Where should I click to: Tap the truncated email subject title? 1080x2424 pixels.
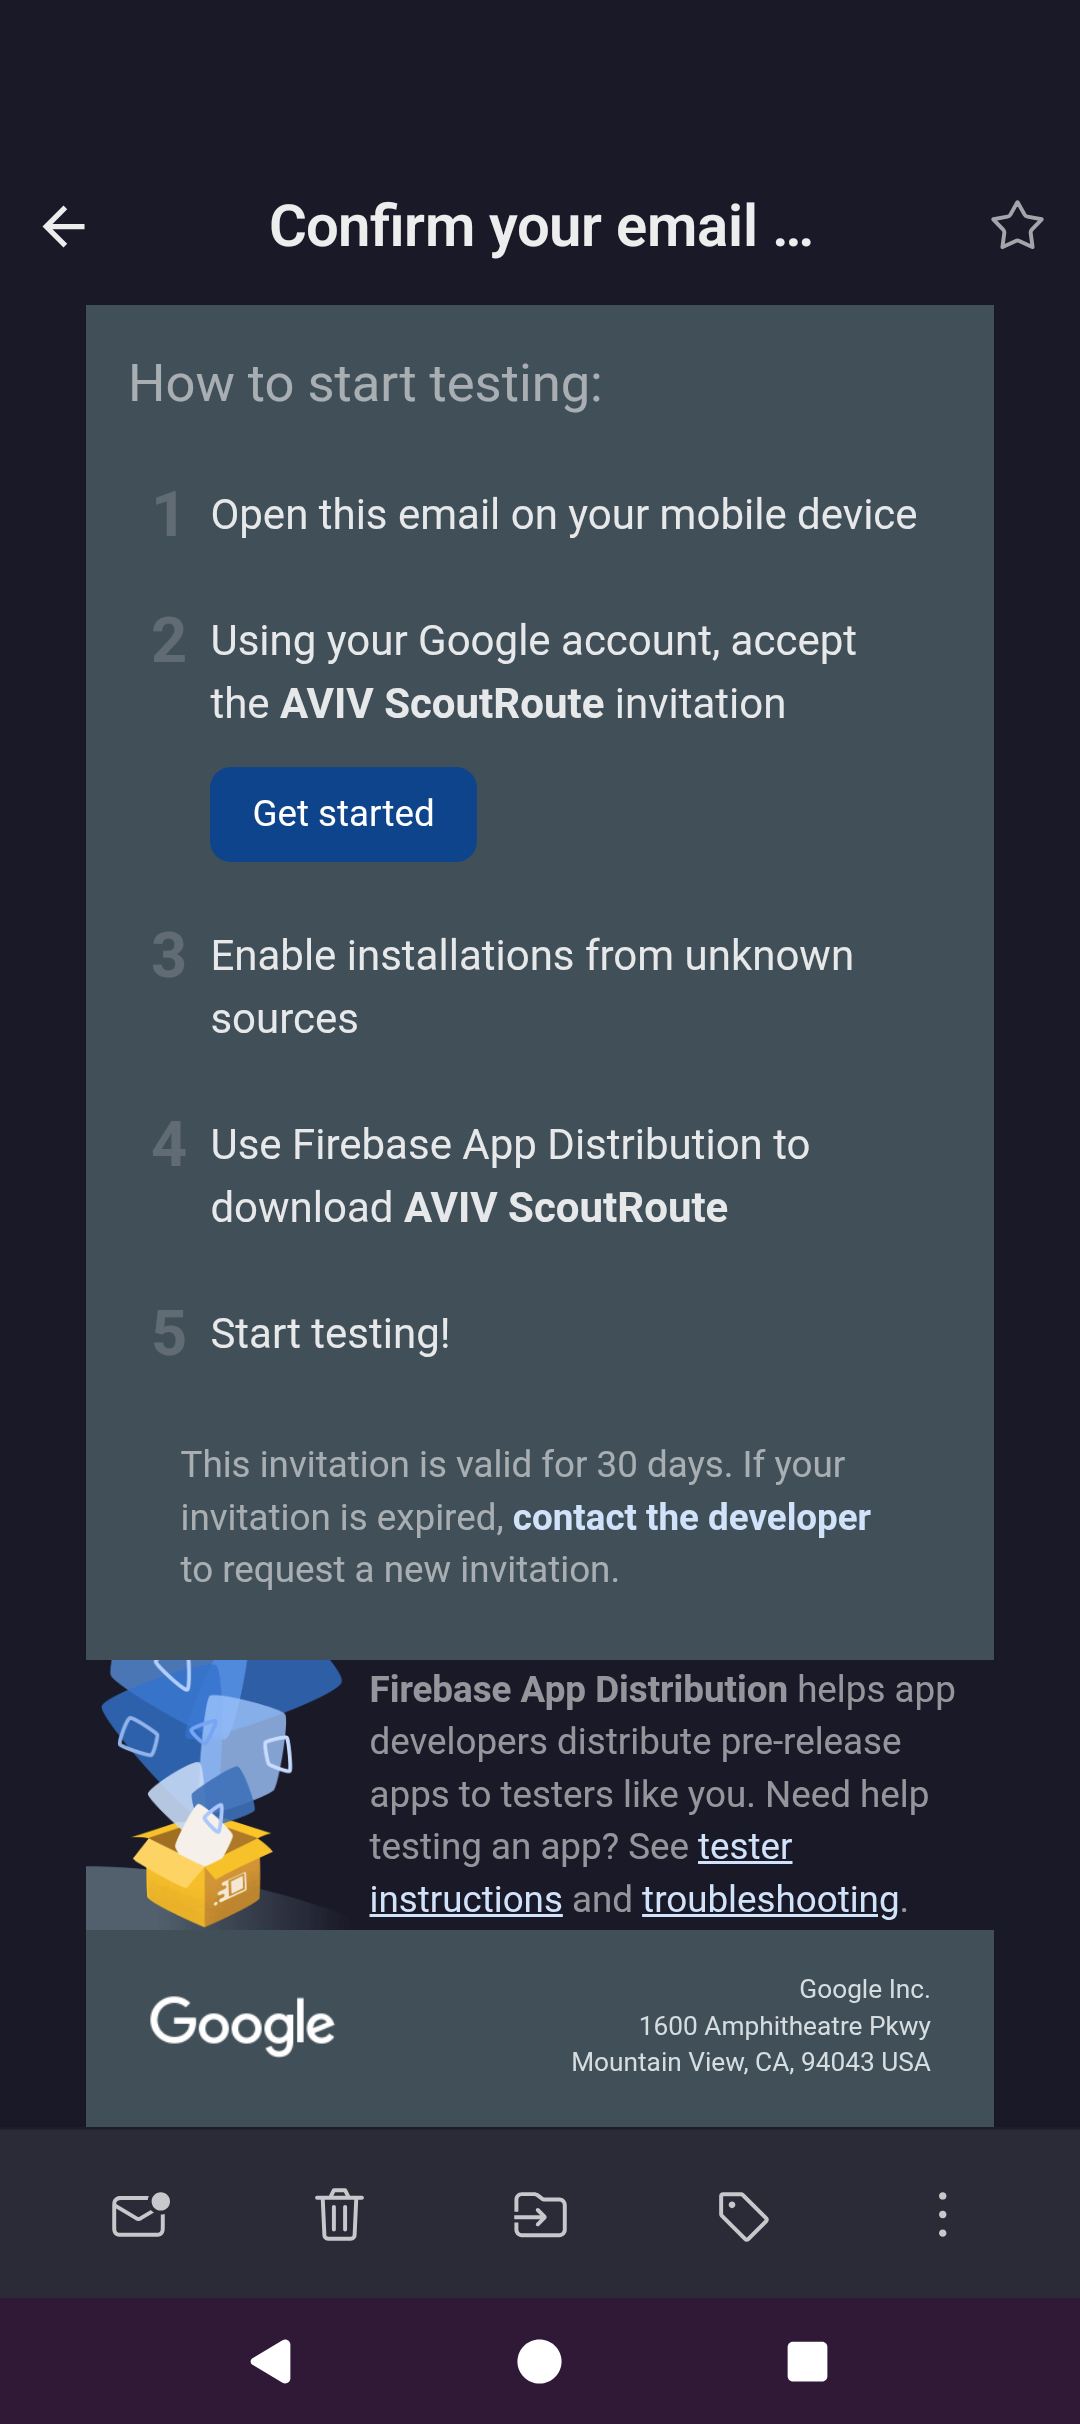tap(540, 226)
